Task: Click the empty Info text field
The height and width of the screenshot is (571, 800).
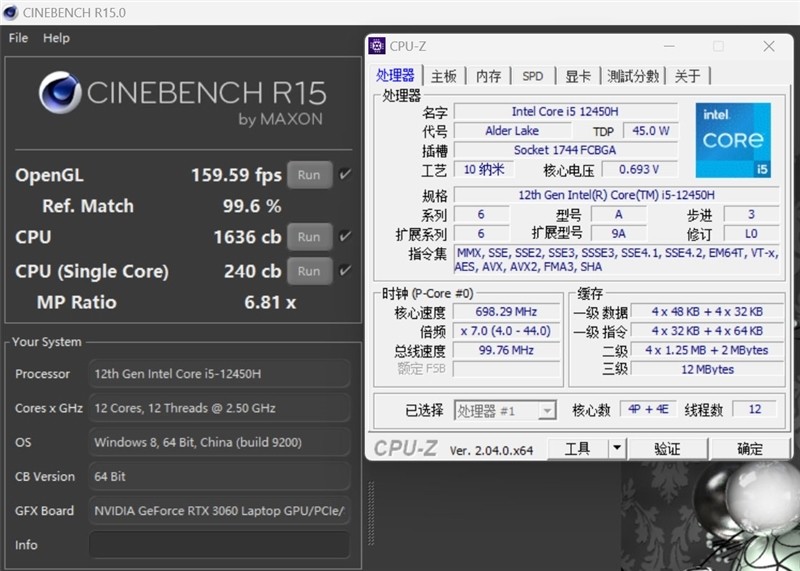Action: pos(219,545)
